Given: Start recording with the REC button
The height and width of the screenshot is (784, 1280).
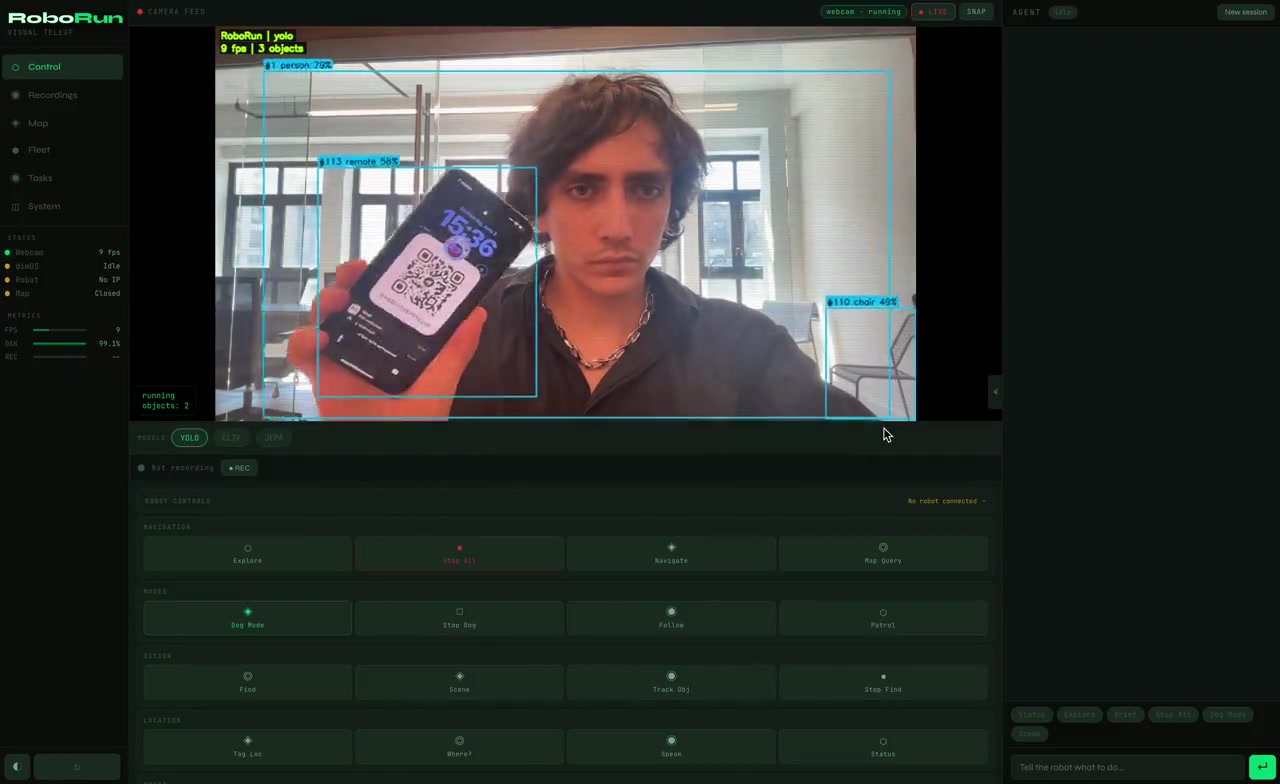Looking at the screenshot, I should tap(239, 468).
